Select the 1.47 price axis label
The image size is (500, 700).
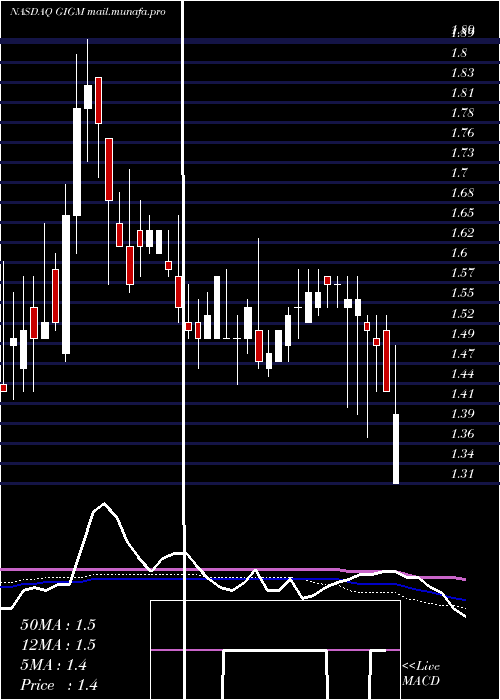coord(462,354)
